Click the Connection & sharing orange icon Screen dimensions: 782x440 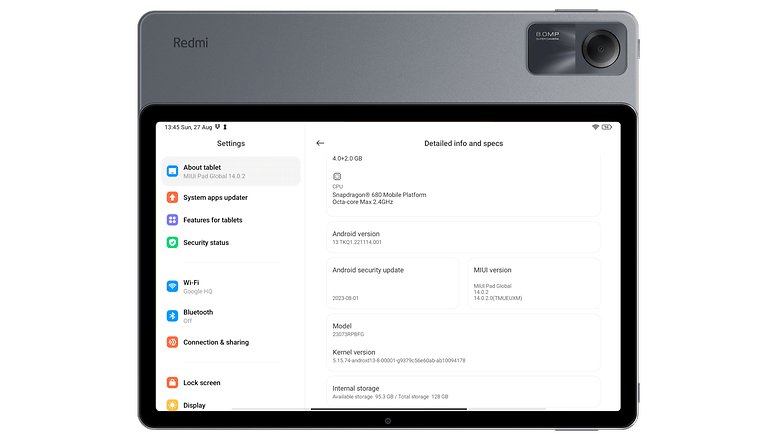point(172,342)
